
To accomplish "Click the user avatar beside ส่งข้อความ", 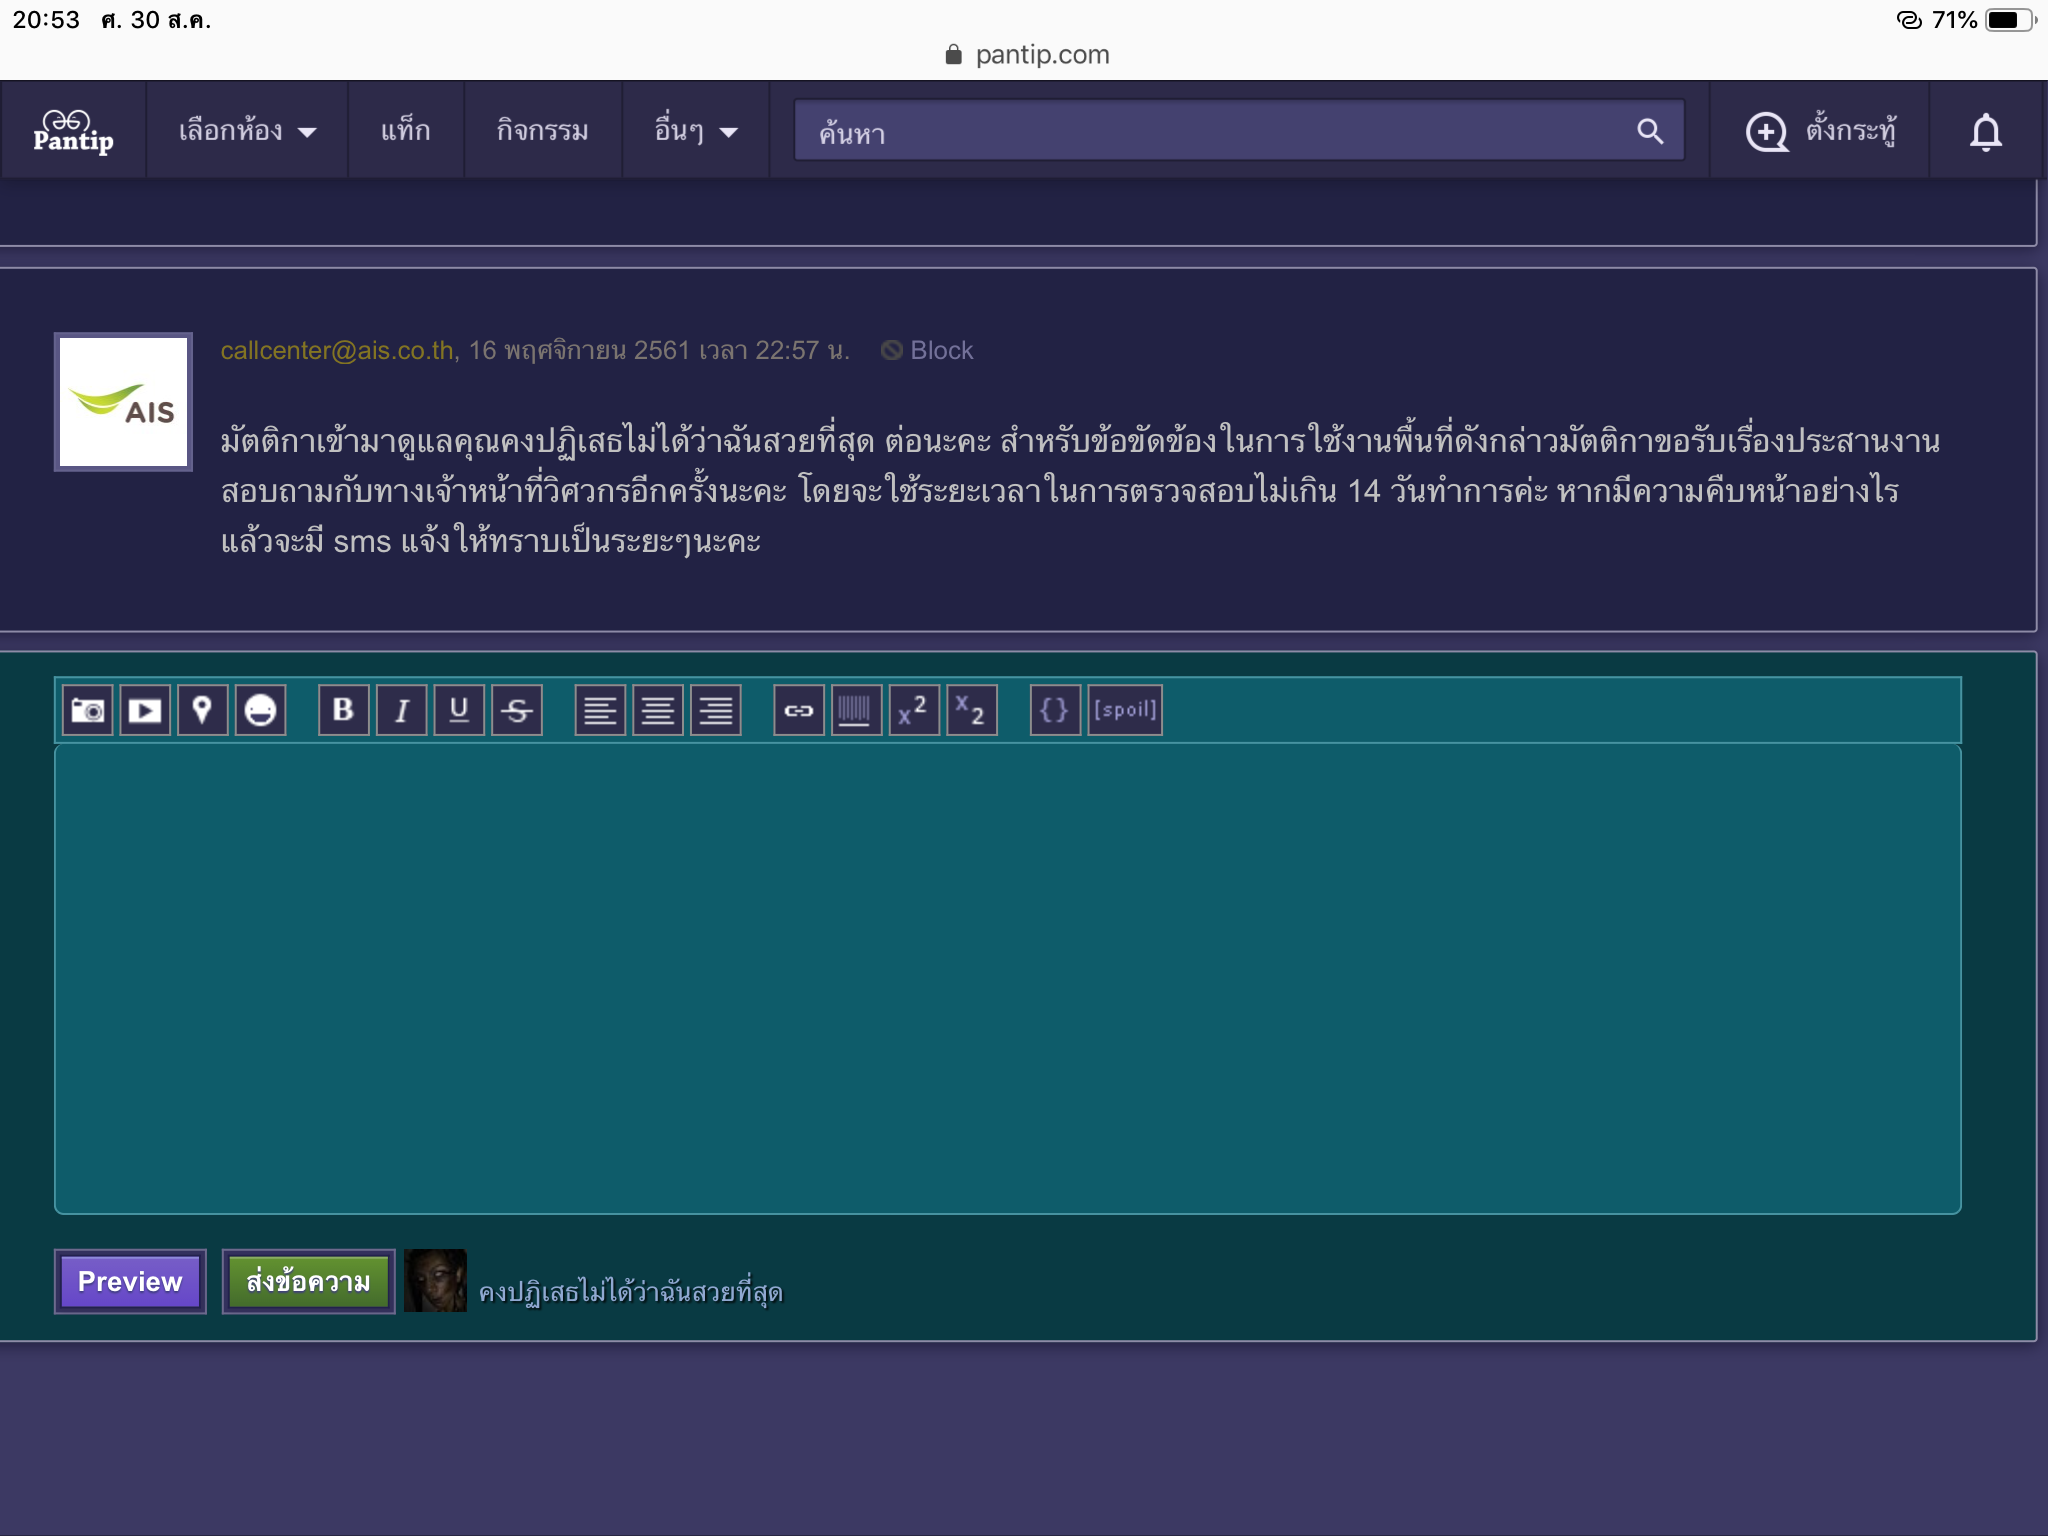I will [x=435, y=1281].
